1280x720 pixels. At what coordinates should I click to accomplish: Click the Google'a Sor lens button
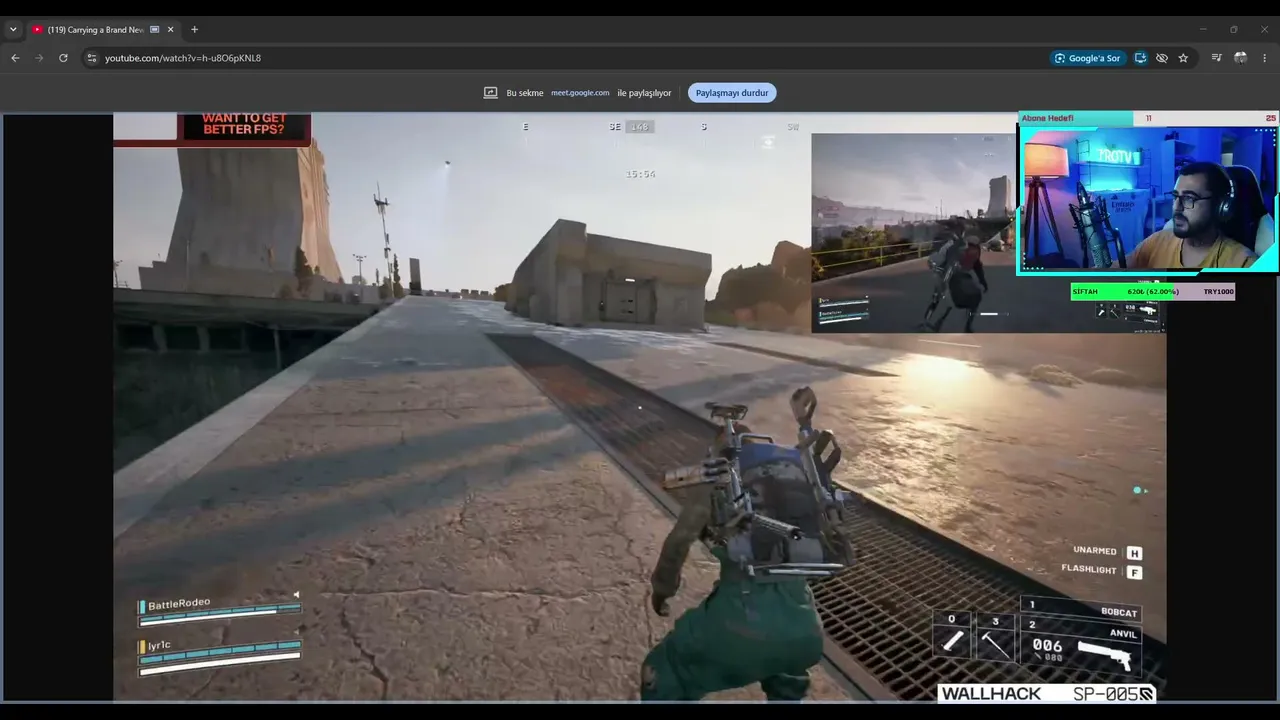point(1086,58)
